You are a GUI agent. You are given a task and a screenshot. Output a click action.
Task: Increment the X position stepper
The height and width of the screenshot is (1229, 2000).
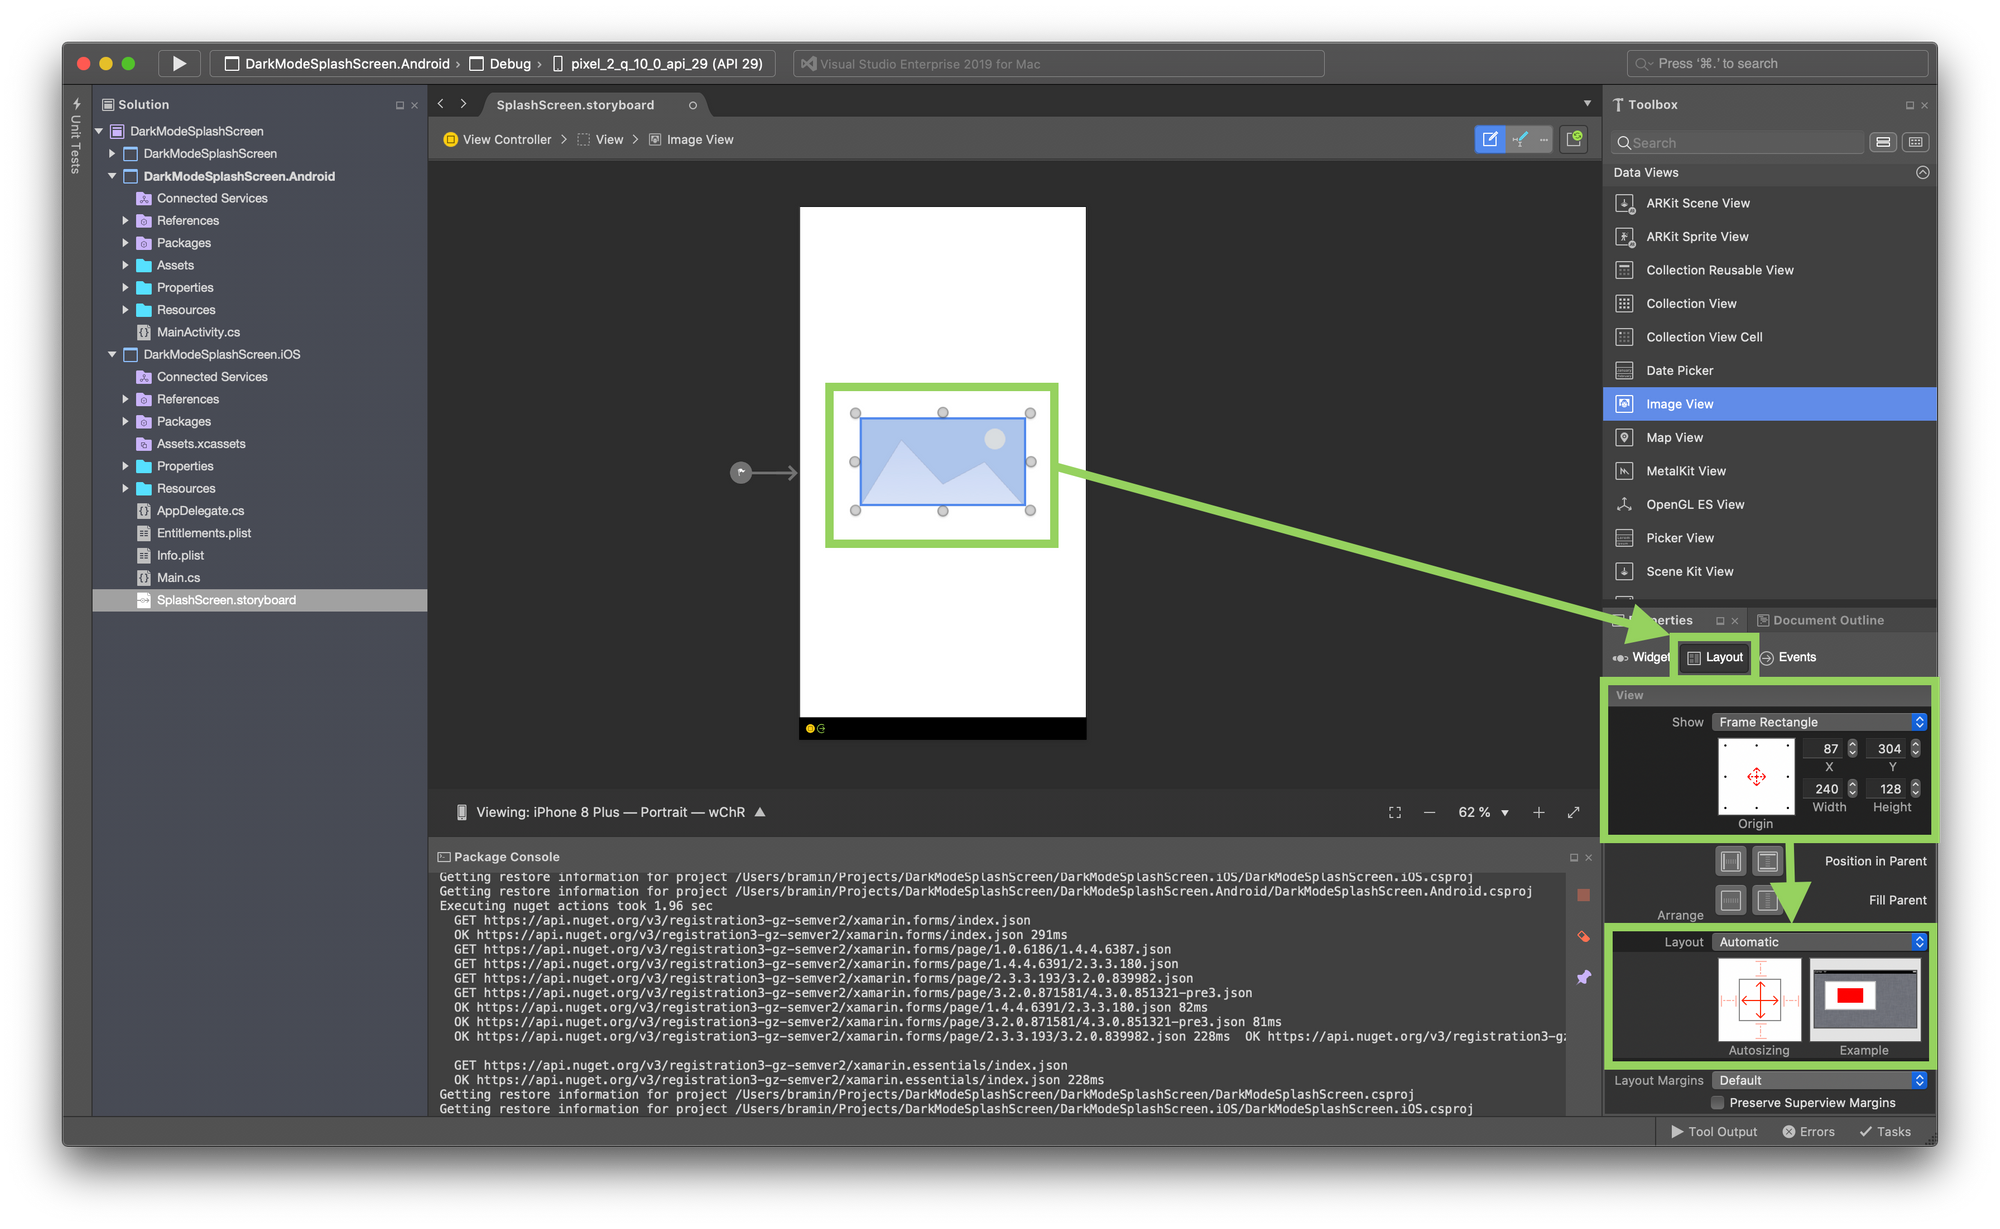(1852, 744)
